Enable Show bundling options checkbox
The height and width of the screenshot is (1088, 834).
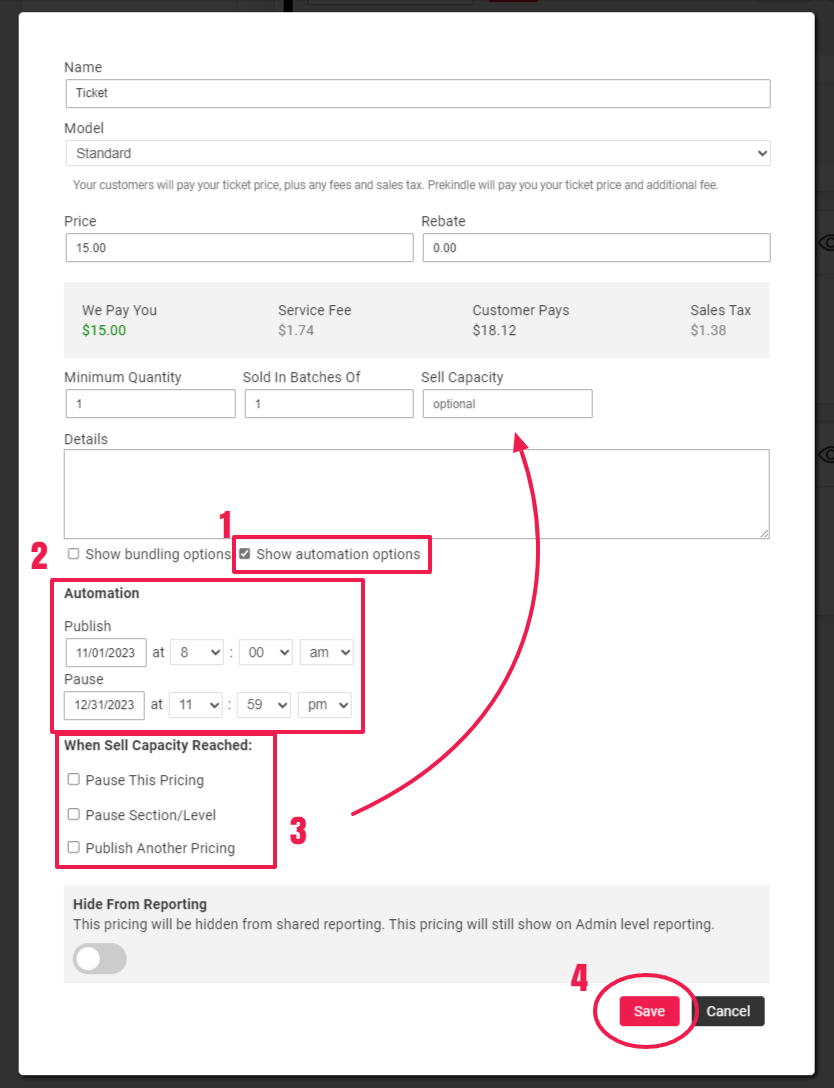[74, 554]
